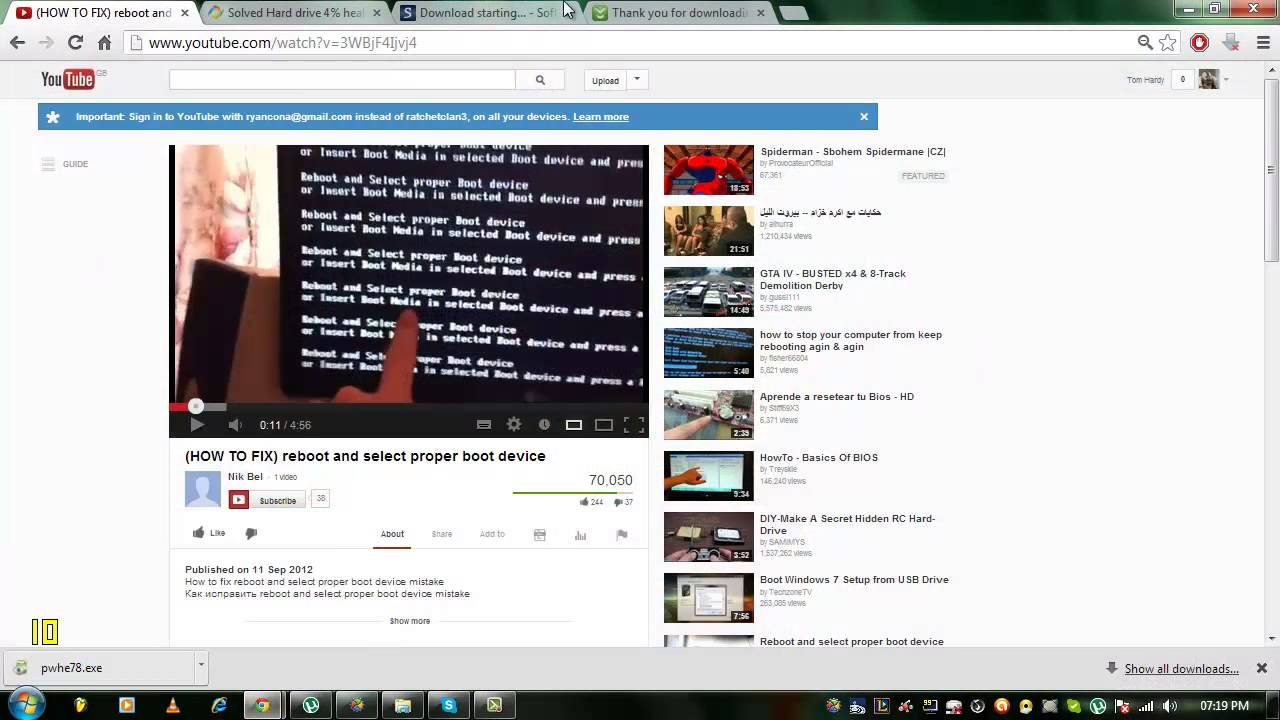Image resolution: width=1280 pixels, height=720 pixels.
Task: Close the downloads bar
Action: tap(1262, 668)
